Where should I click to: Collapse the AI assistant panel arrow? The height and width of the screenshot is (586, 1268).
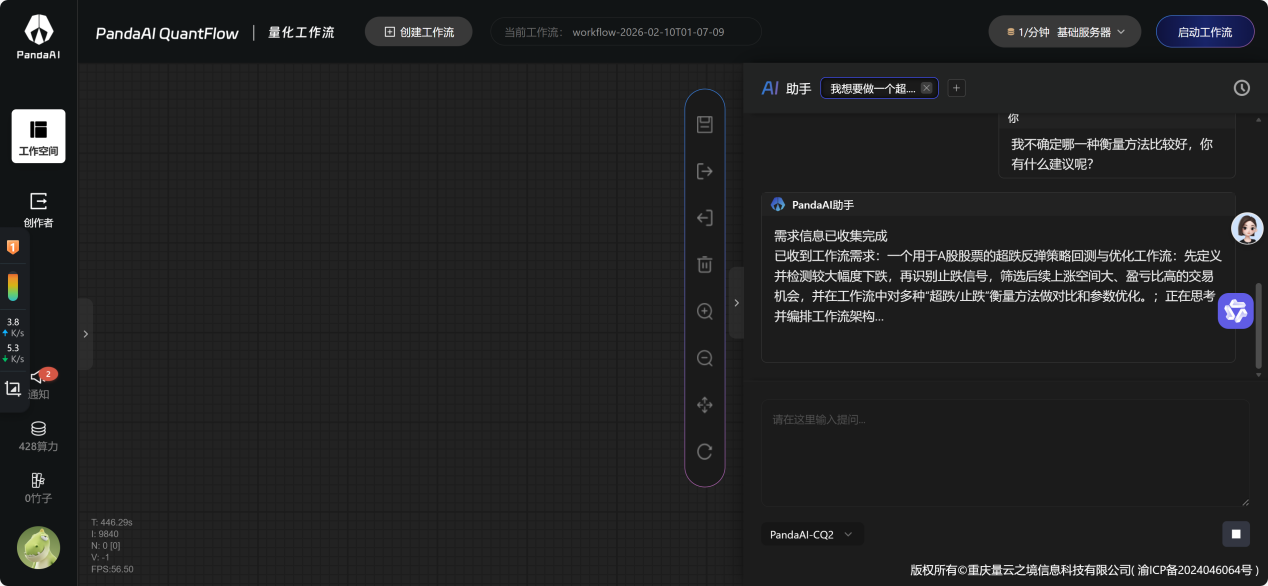[736, 302]
